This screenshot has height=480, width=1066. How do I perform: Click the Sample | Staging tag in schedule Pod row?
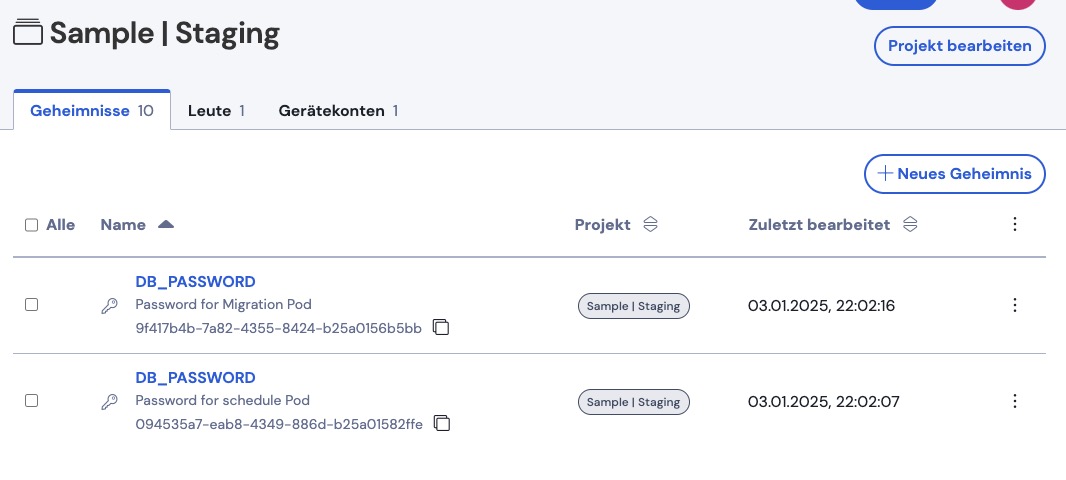click(x=634, y=402)
